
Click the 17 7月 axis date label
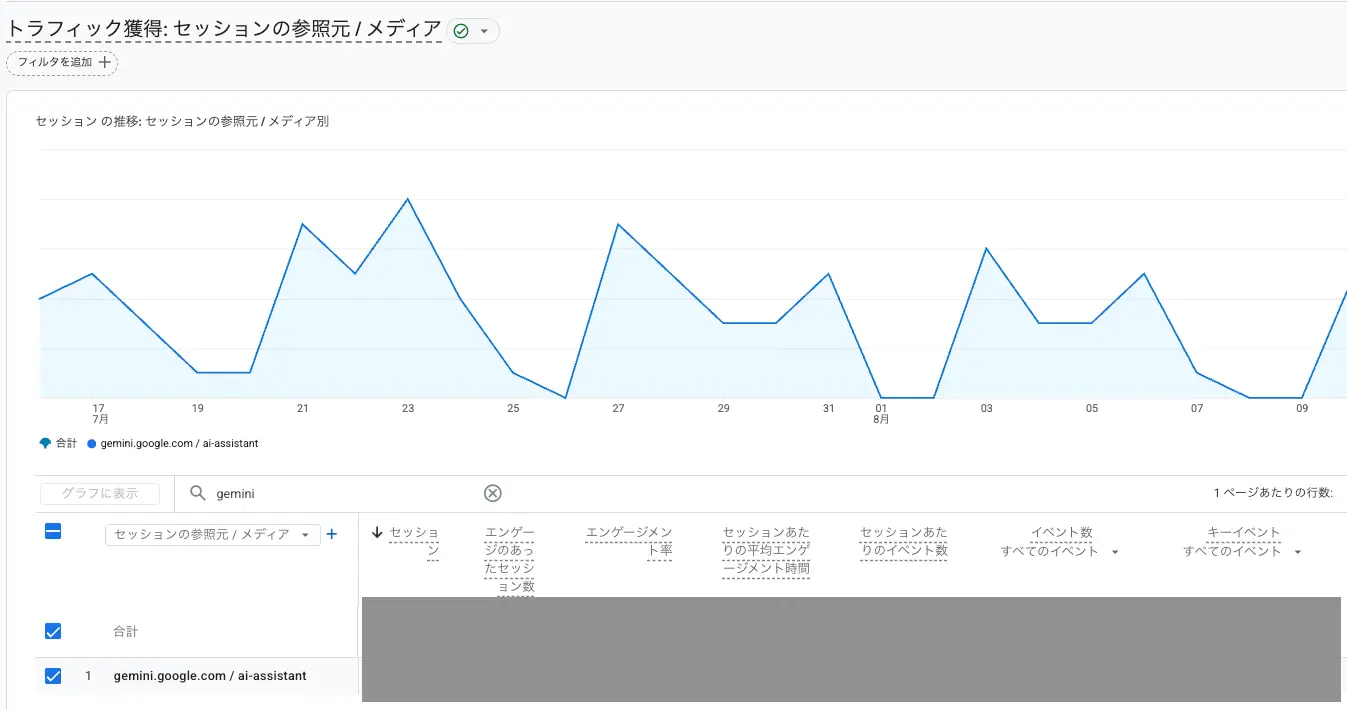coord(99,413)
